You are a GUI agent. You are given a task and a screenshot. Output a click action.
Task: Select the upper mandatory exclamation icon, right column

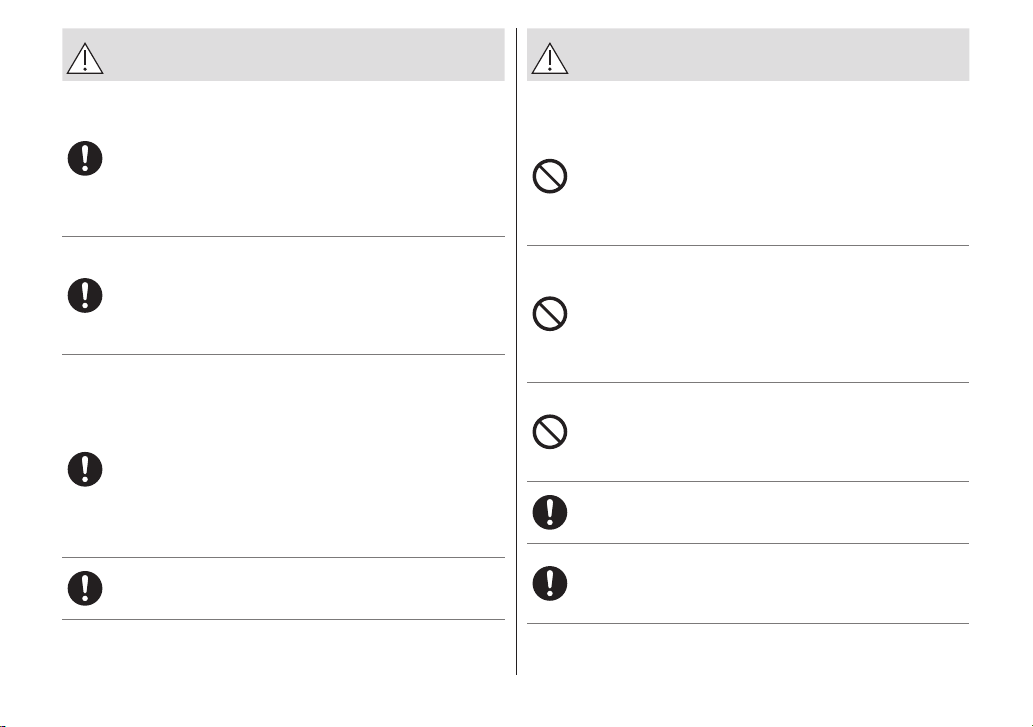pos(549,512)
